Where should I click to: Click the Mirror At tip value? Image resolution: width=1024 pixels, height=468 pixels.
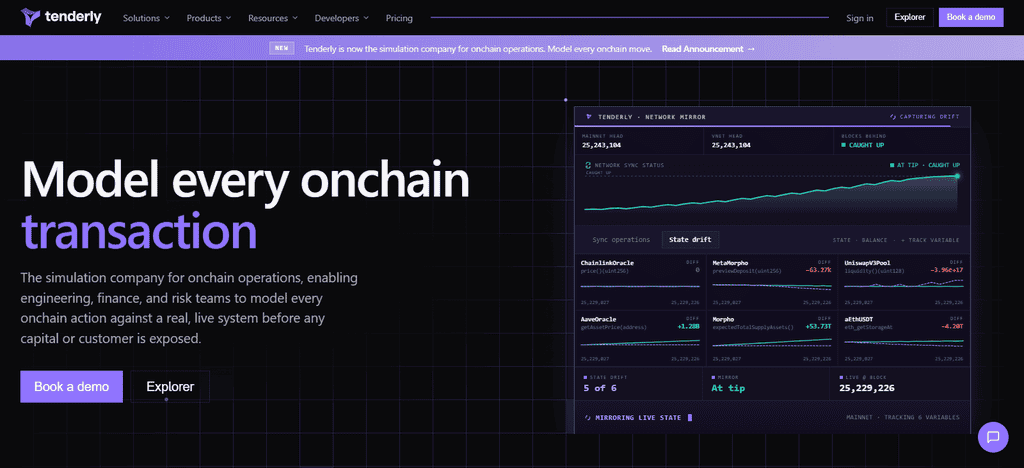click(728, 388)
